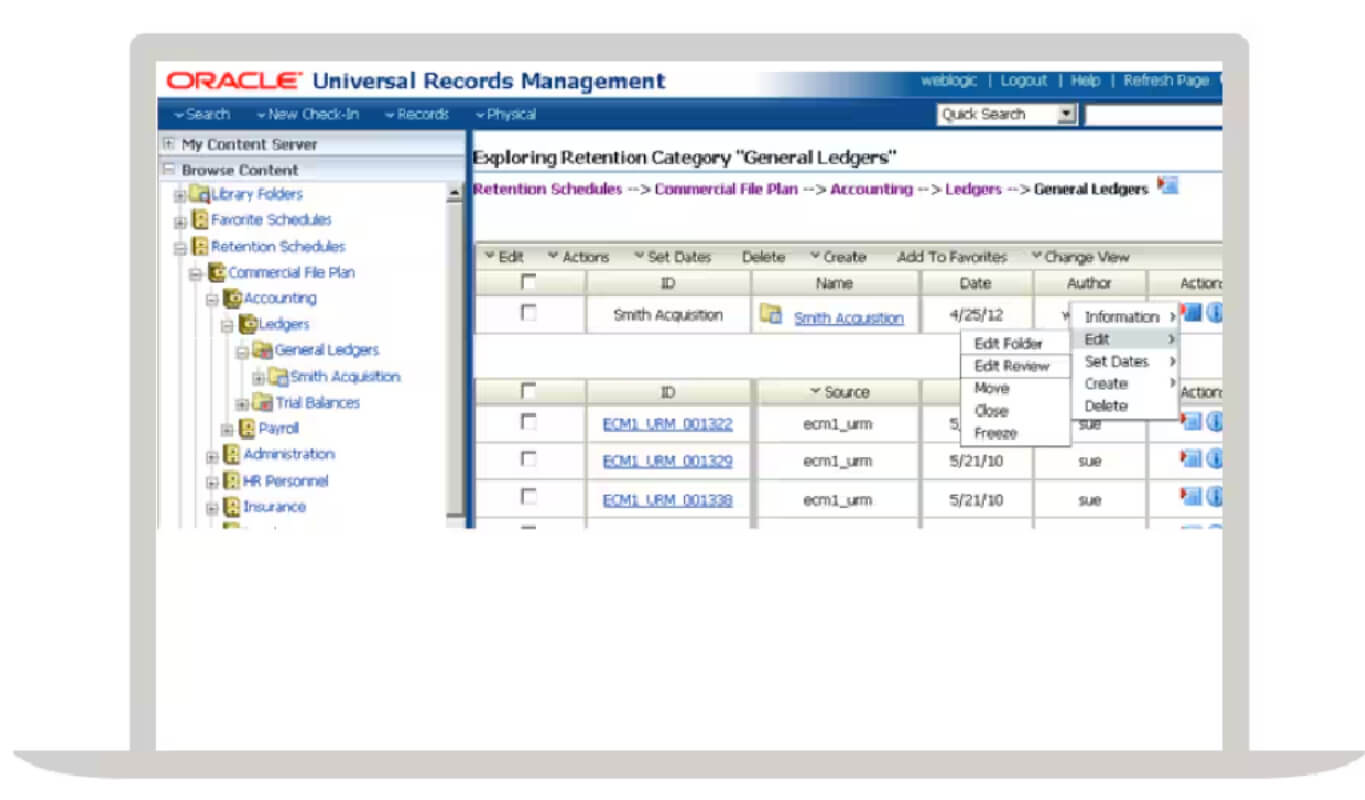Click the Logout link

click(1024, 81)
